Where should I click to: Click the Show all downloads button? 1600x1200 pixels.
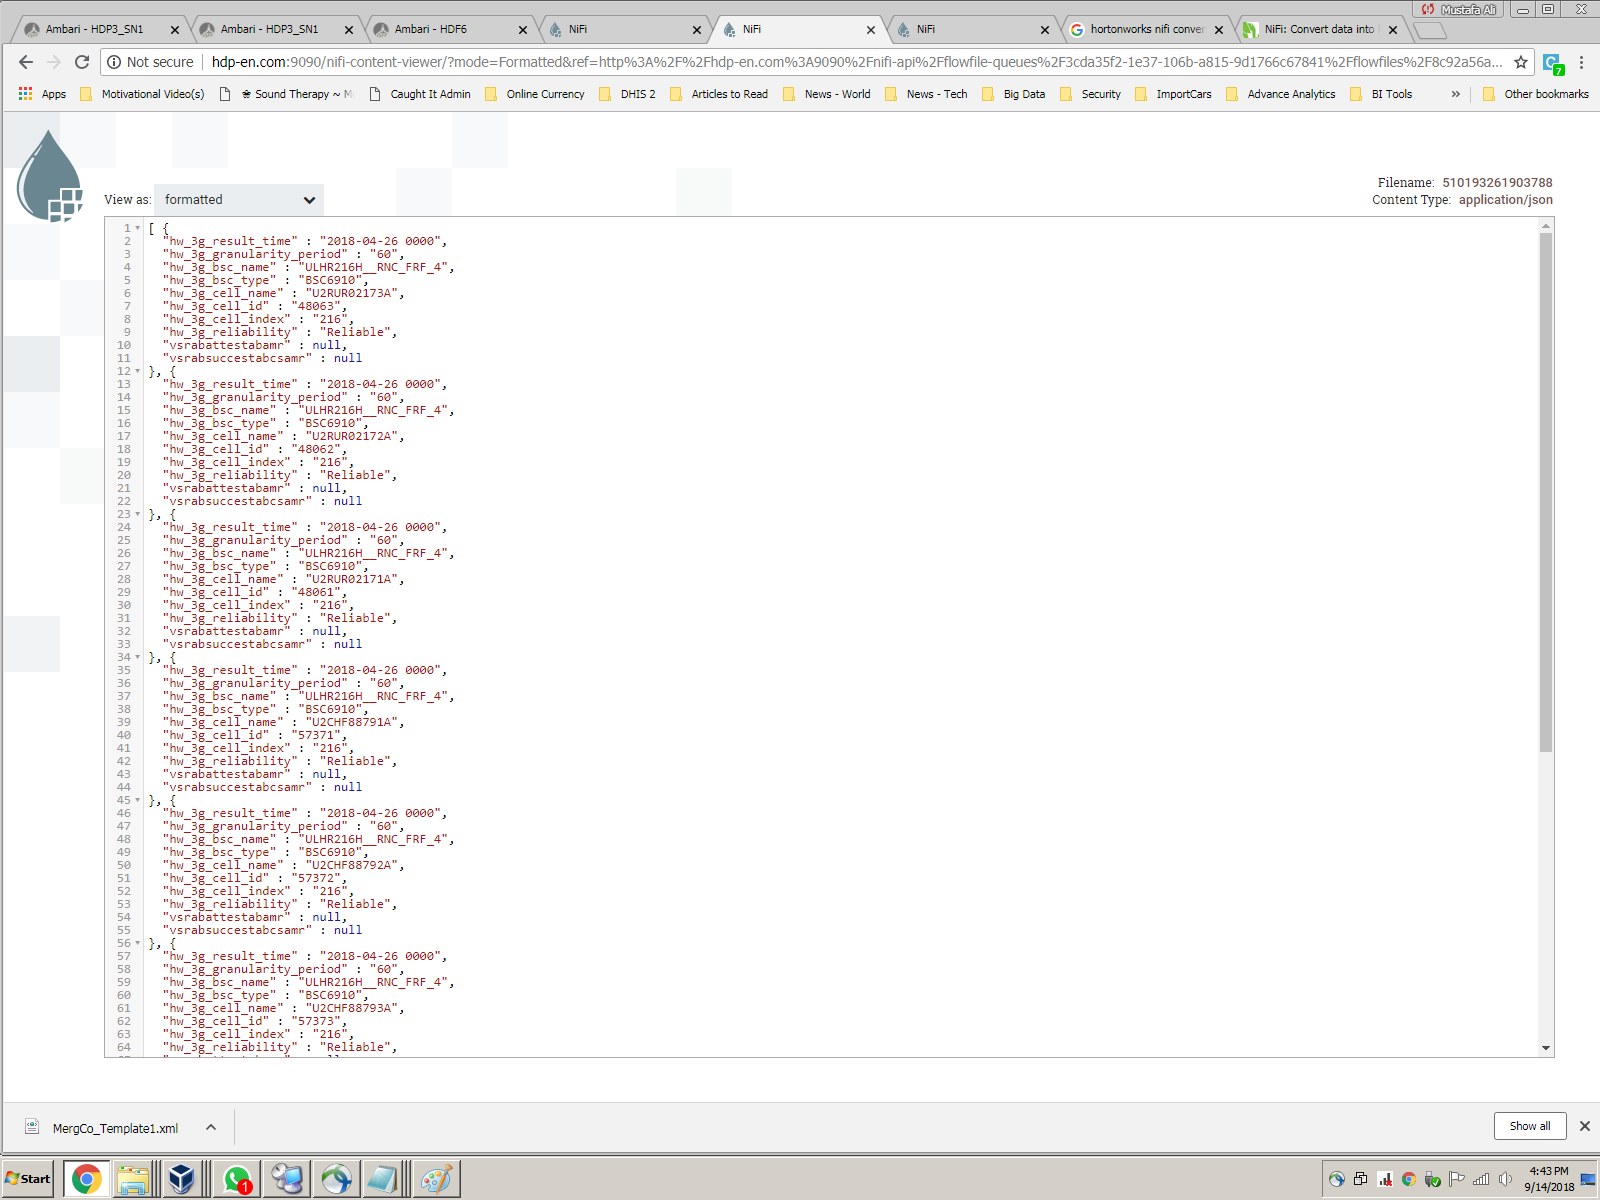pyautogui.click(x=1530, y=1126)
